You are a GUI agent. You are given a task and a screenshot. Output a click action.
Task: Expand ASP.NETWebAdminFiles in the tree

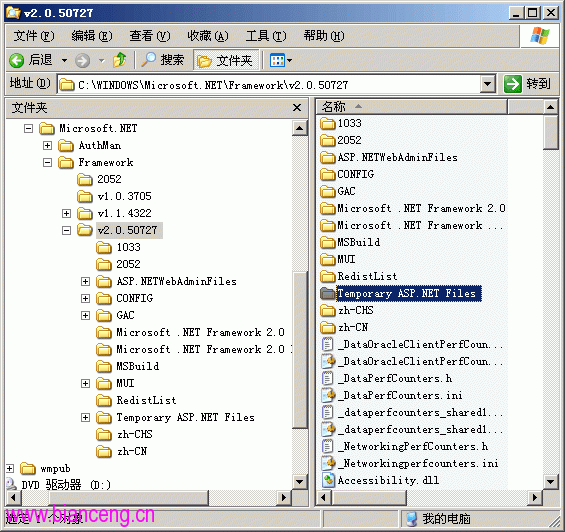pyautogui.click(x=85, y=281)
